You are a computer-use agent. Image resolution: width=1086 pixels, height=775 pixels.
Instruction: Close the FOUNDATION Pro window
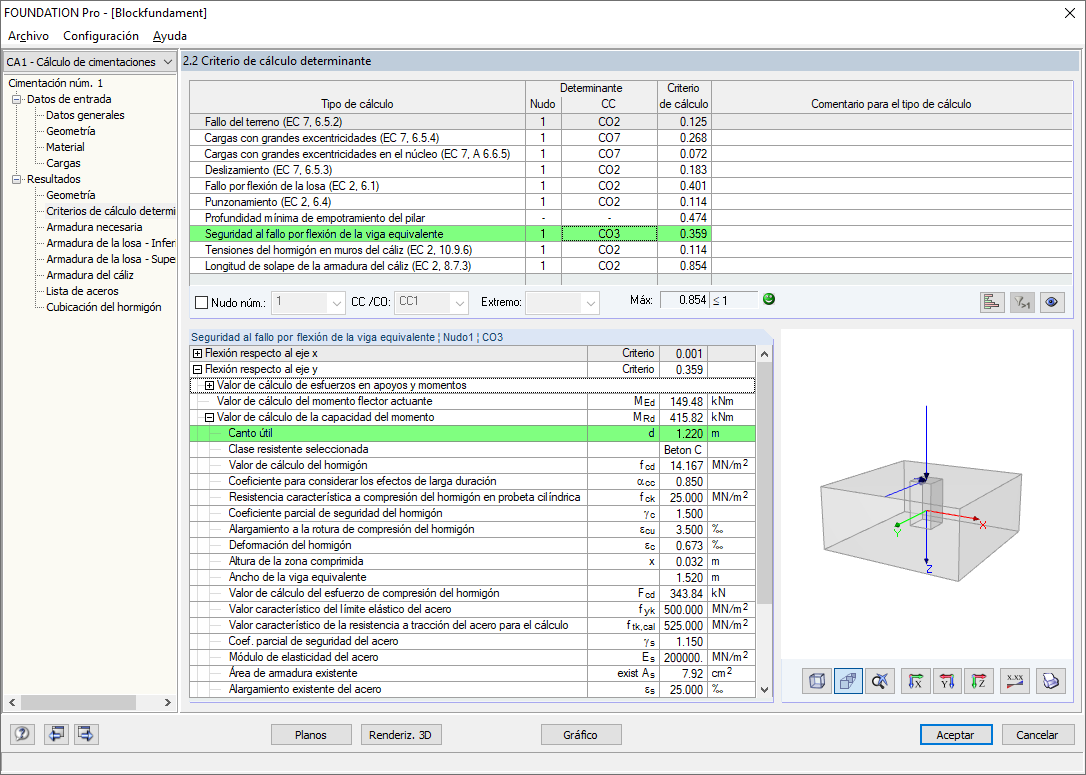(x=1069, y=12)
